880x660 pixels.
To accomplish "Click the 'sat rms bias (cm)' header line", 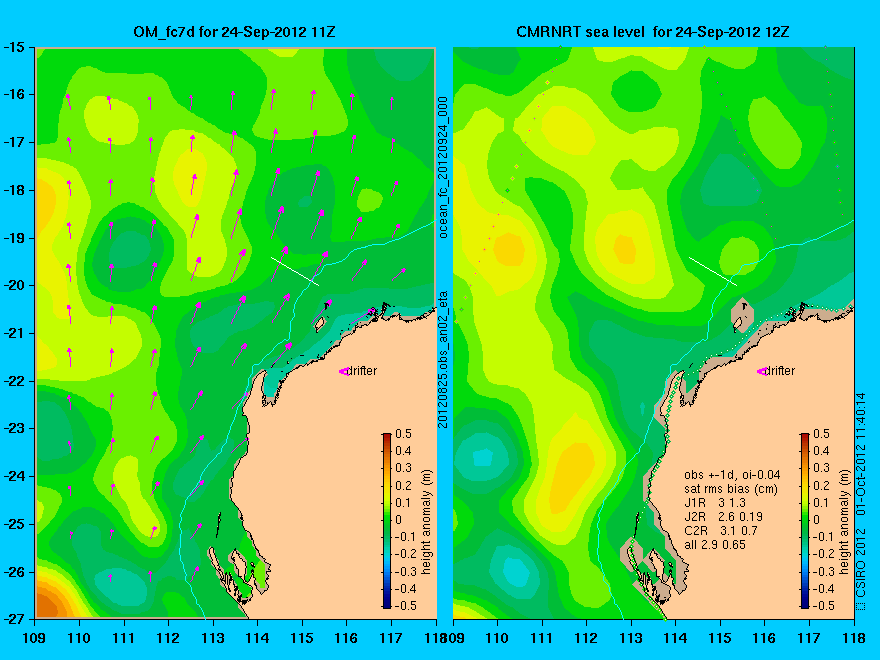I will tap(731, 489).
